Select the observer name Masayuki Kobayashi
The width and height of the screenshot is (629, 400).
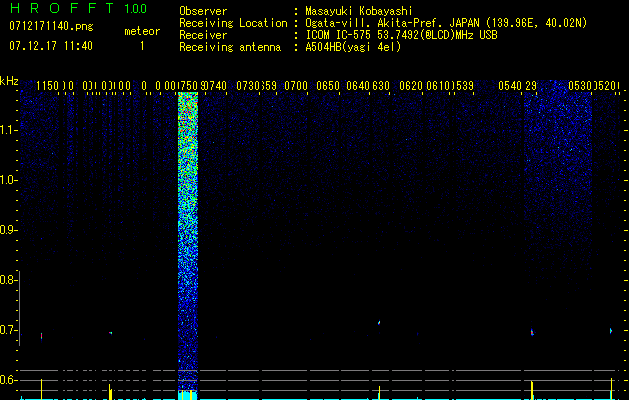pos(359,11)
